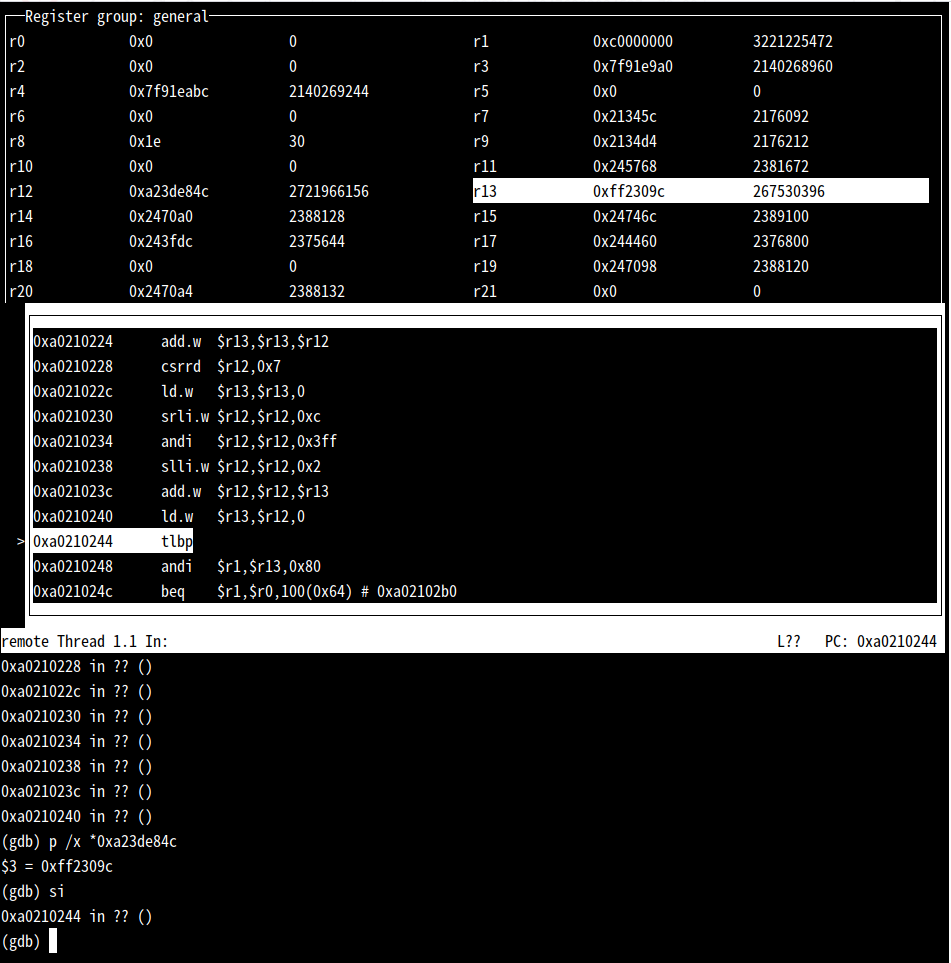Click the '(gdb) si' command line

click(33, 892)
